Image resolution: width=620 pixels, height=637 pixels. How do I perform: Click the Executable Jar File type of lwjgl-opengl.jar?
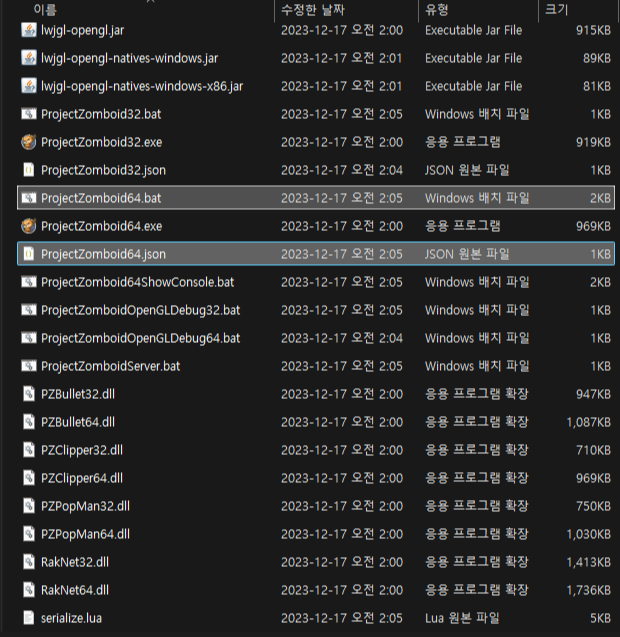[474, 30]
